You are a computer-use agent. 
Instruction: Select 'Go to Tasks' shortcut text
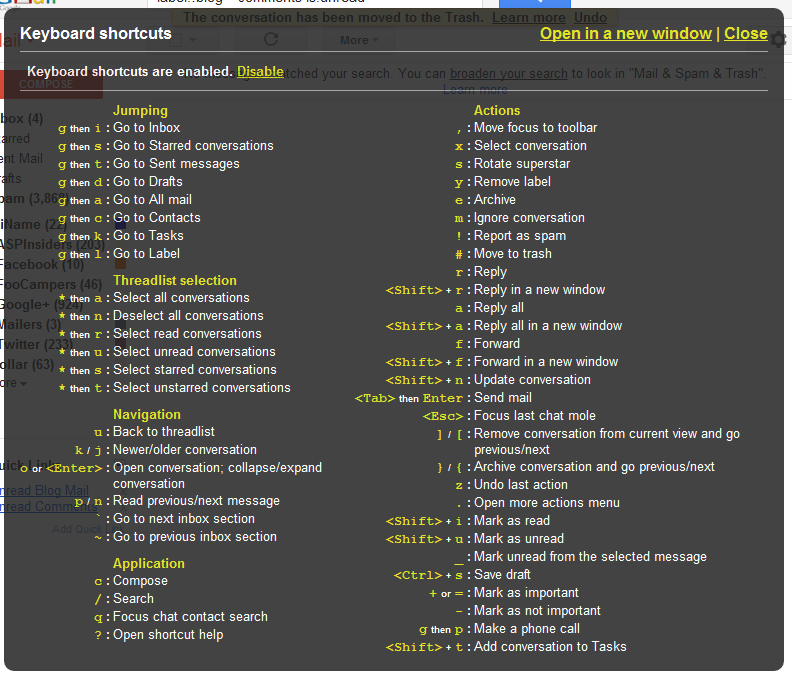click(148, 235)
